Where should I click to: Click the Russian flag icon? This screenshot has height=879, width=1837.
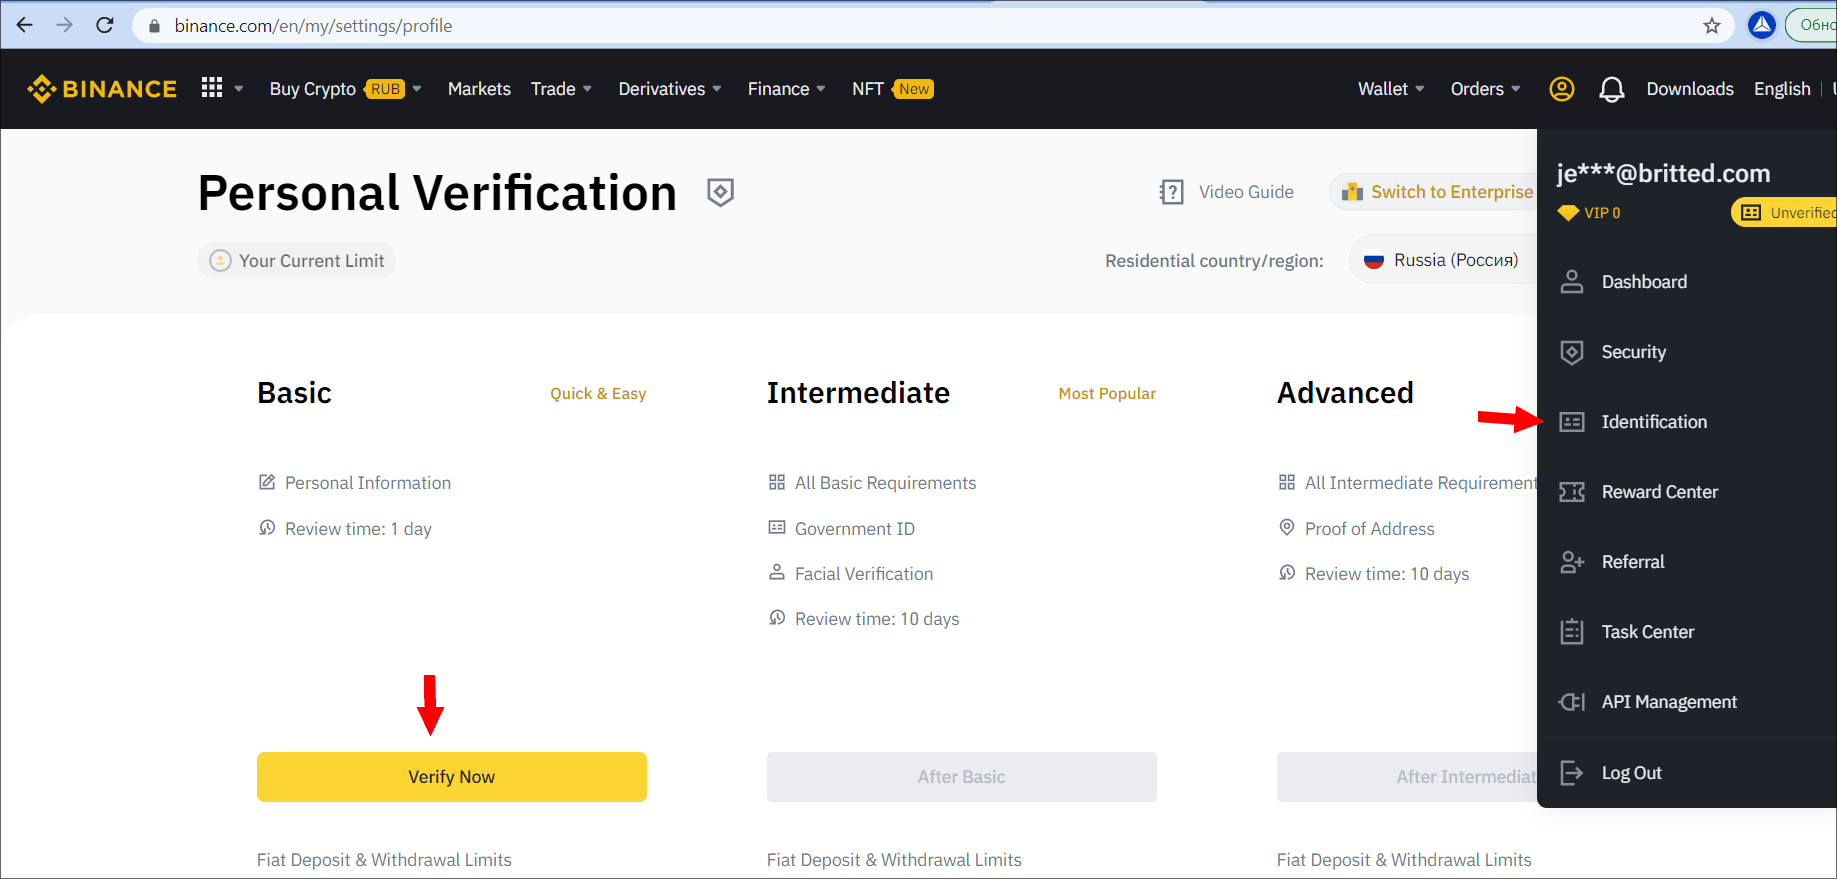(1374, 260)
